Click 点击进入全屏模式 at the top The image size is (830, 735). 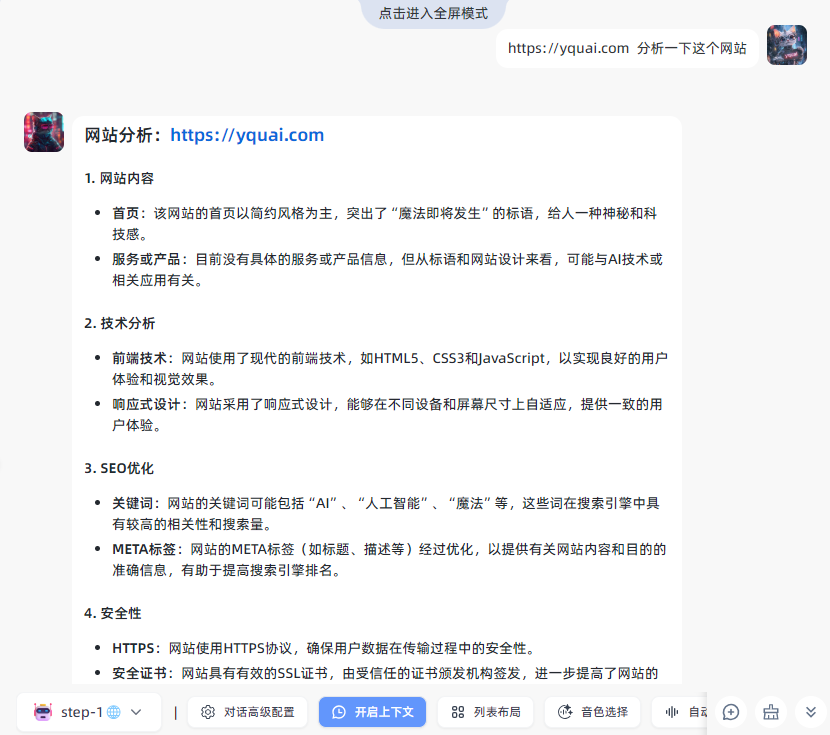click(434, 14)
